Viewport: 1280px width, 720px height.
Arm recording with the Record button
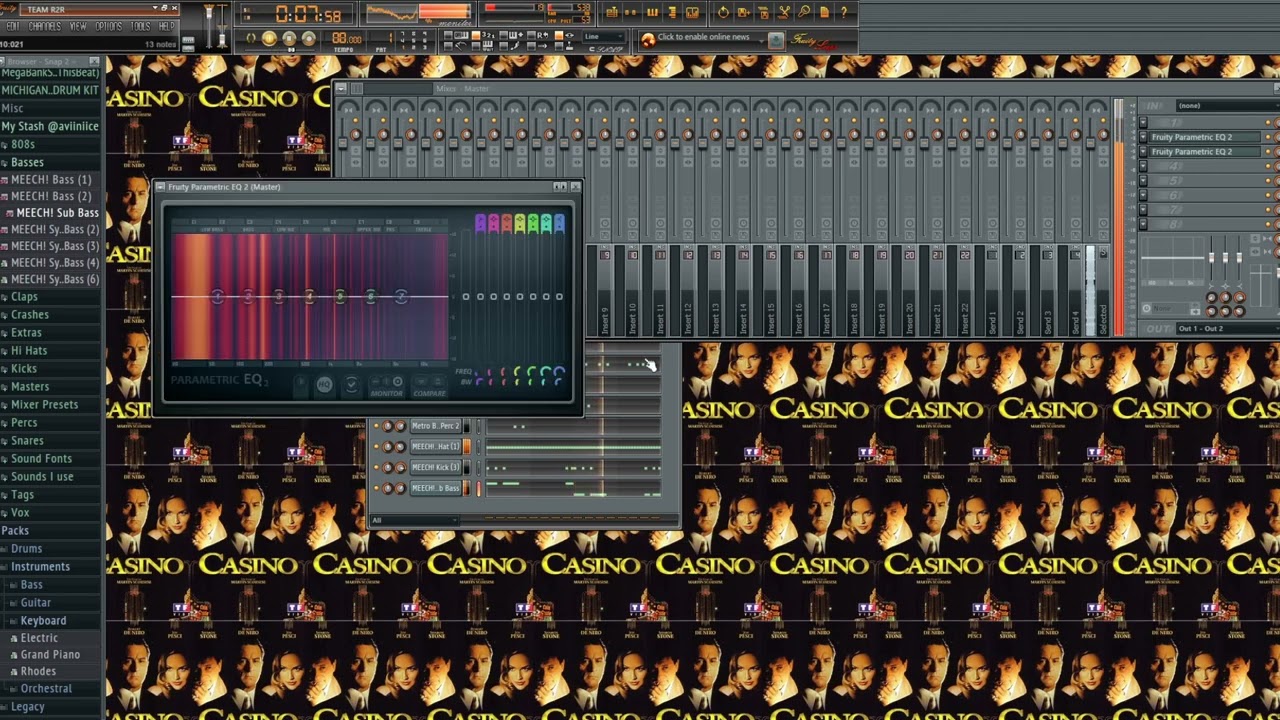point(309,39)
